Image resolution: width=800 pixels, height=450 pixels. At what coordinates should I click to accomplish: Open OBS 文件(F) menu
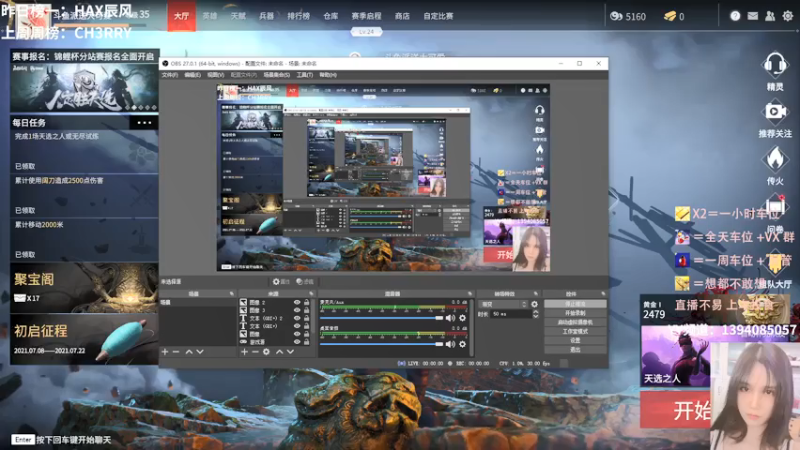point(170,75)
